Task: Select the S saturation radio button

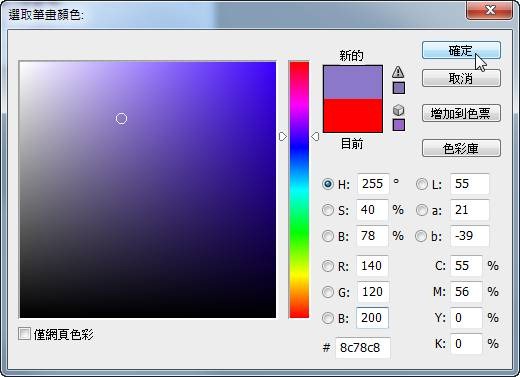Action: tap(328, 210)
